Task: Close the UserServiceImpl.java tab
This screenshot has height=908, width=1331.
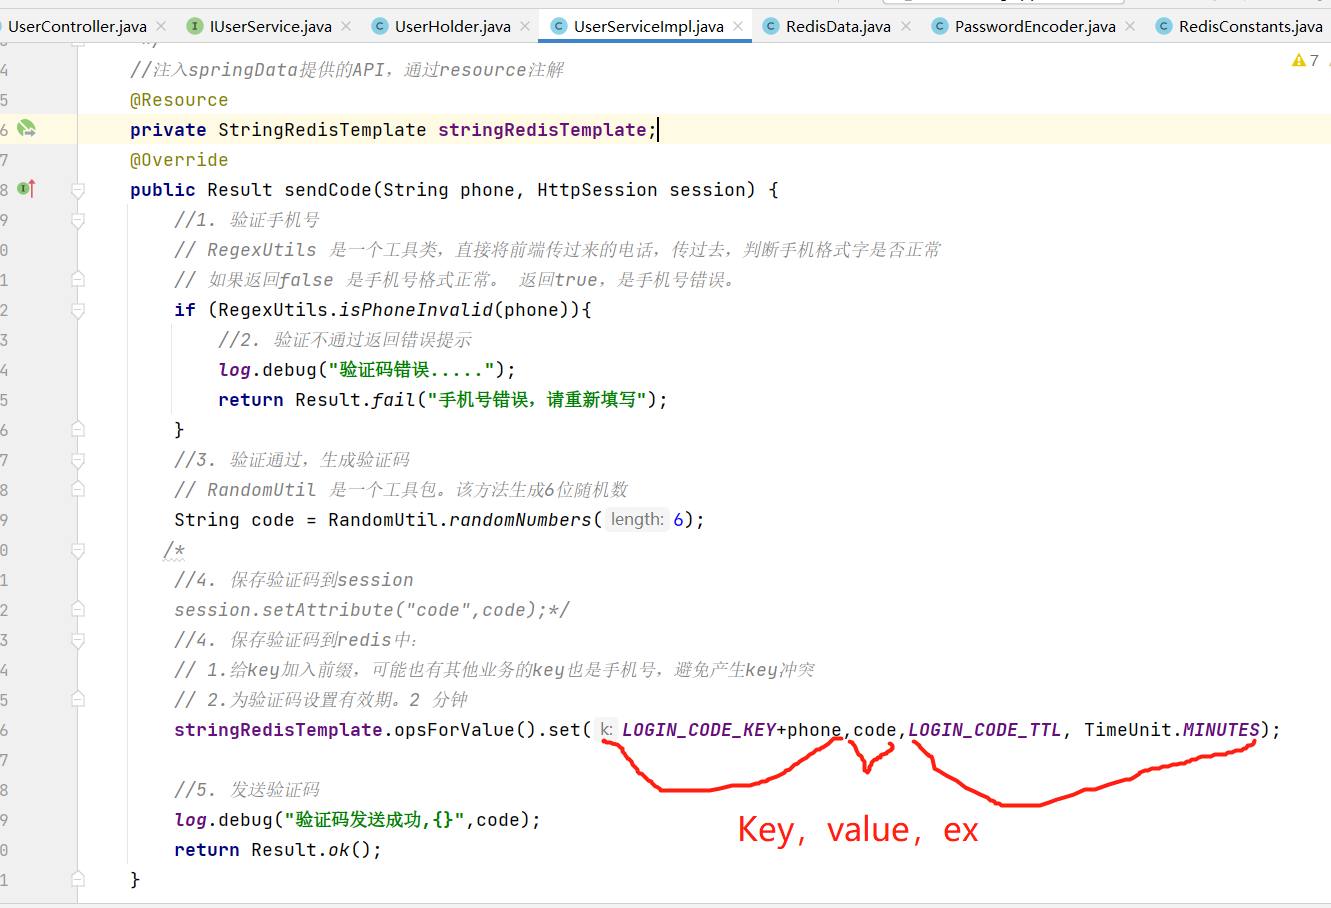Action: coord(738,26)
